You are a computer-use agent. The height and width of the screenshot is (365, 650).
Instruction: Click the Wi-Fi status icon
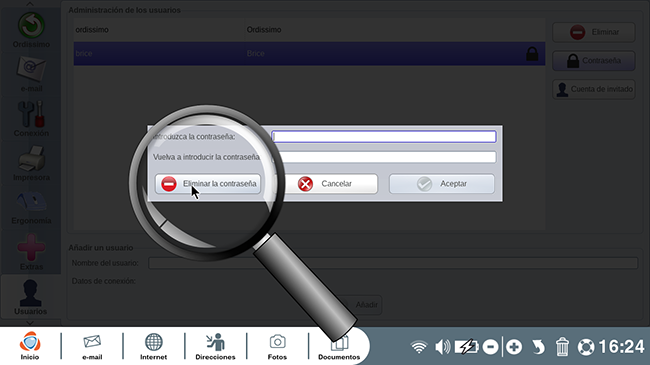419,346
